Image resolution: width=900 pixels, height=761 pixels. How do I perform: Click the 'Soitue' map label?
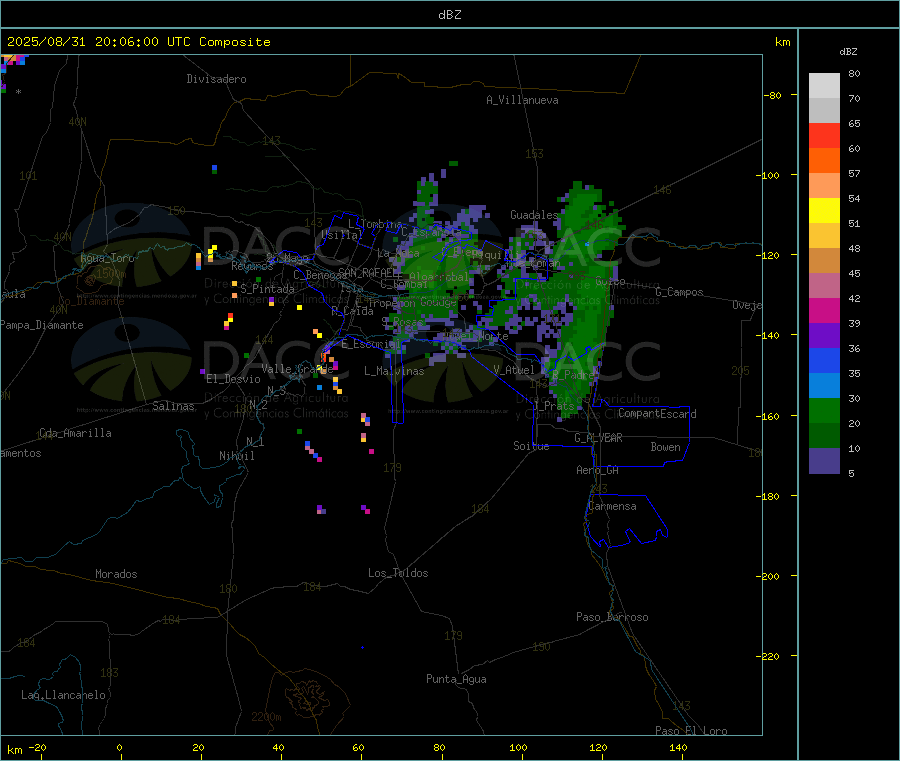click(x=531, y=446)
